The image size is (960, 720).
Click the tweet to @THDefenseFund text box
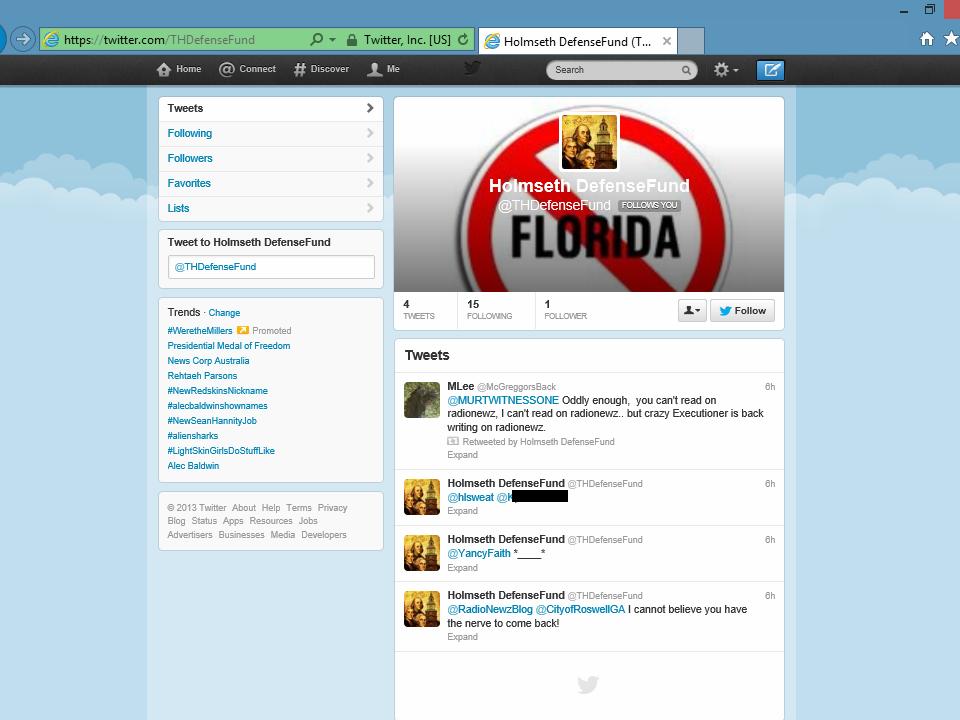[271, 267]
